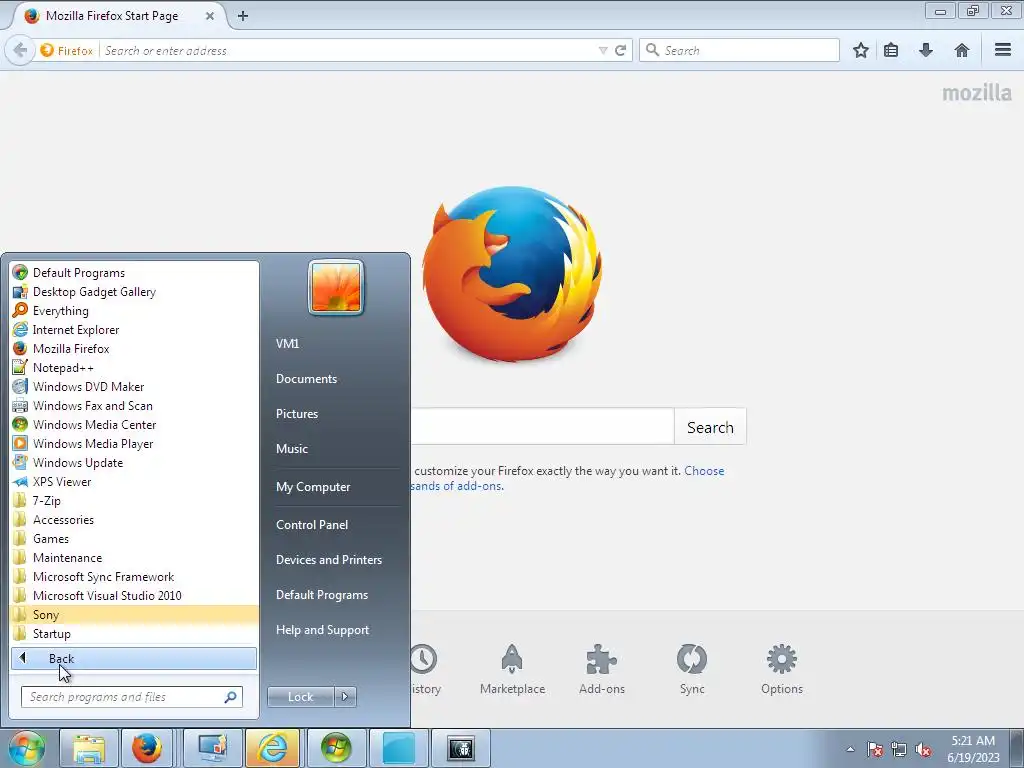Open Help and Support

323,630
